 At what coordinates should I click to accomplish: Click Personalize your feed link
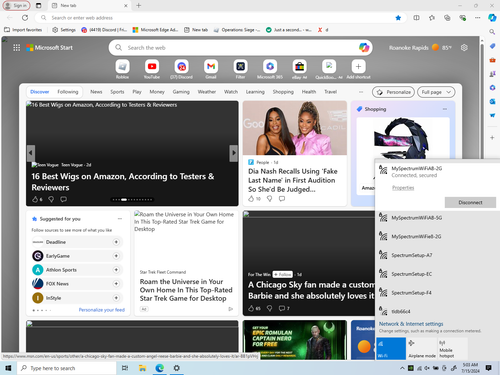(102, 310)
